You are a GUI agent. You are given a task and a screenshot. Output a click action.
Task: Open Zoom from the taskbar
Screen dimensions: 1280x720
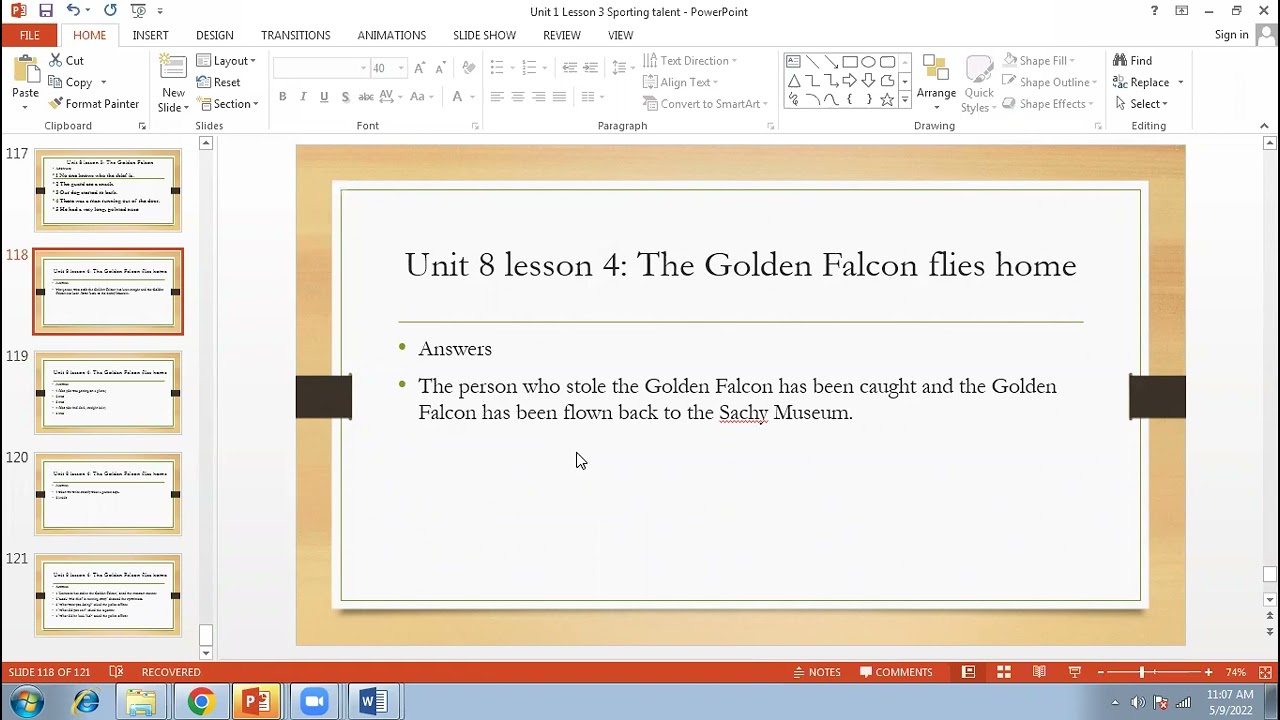click(x=315, y=702)
